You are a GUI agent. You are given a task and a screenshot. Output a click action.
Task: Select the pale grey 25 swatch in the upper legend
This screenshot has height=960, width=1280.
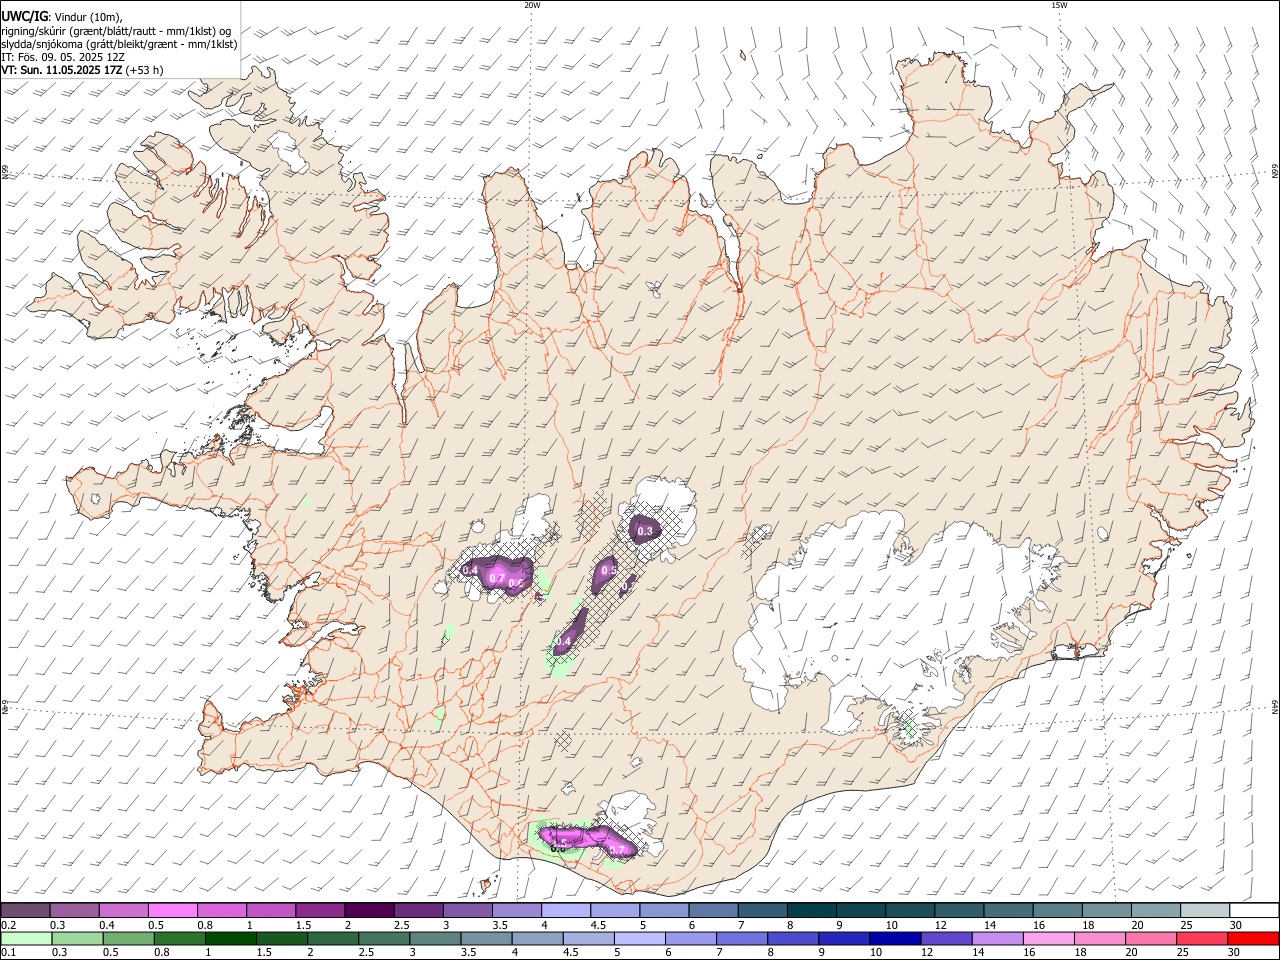pos(1205,910)
